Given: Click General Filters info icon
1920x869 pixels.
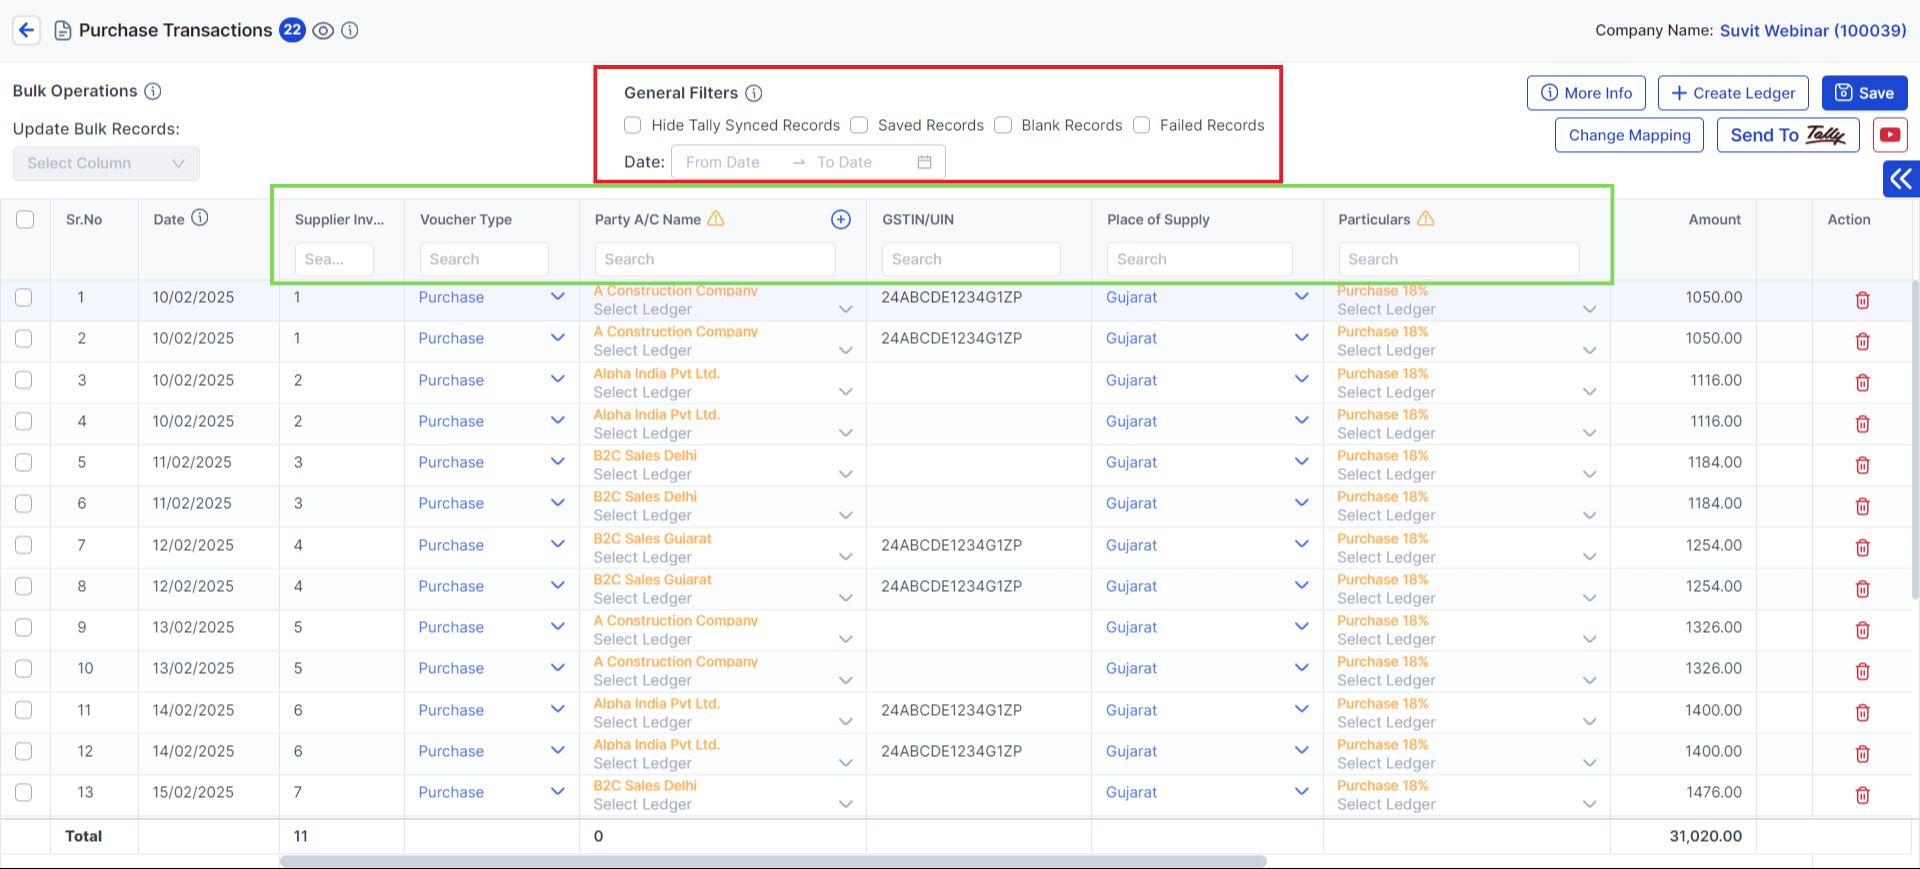Looking at the screenshot, I should click(754, 93).
